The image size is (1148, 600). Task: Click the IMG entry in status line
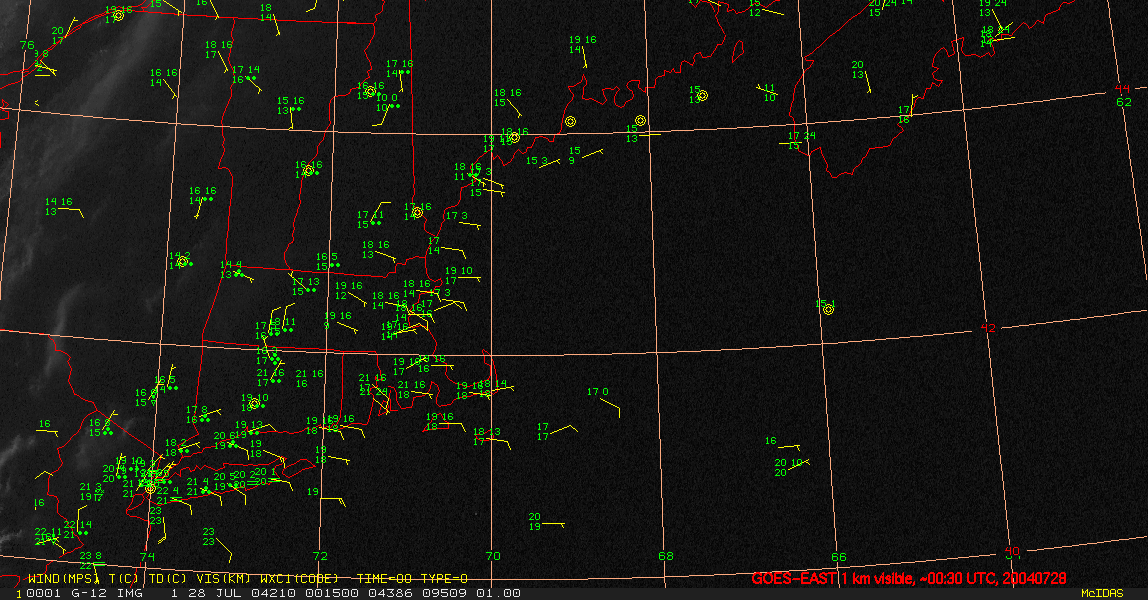[x=129, y=593]
